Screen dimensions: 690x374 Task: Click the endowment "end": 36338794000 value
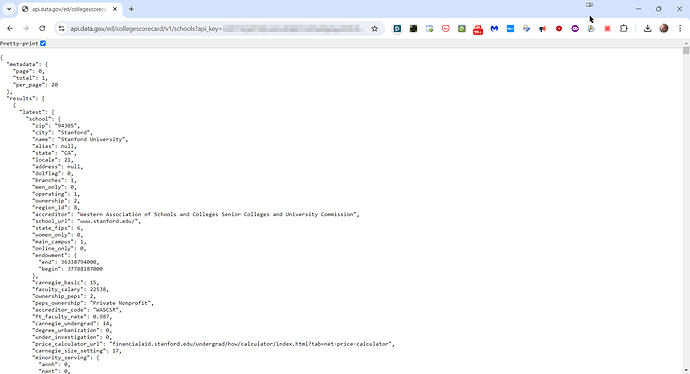click(79, 262)
